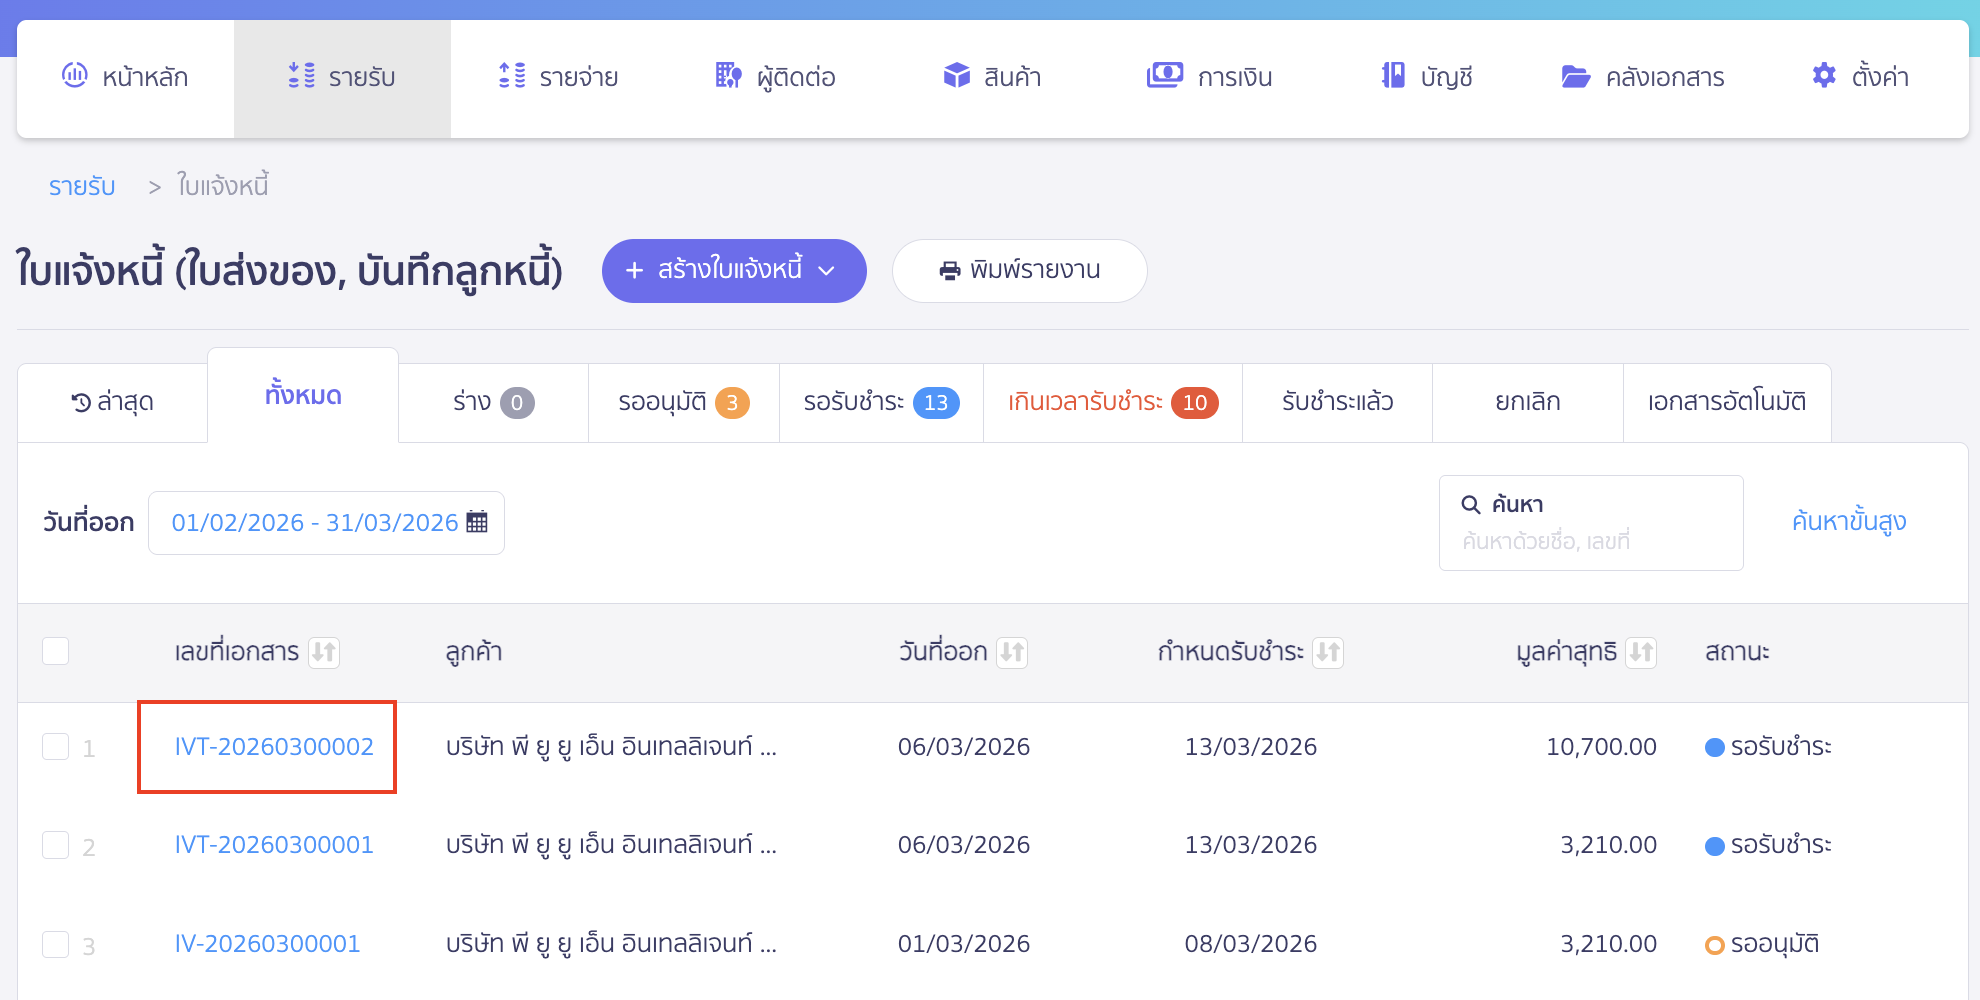Viewport: 1980px width, 1000px height.
Task: Sort the มูลค่าสุทธิ column using its sort icon
Action: [x=1641, y=652]
